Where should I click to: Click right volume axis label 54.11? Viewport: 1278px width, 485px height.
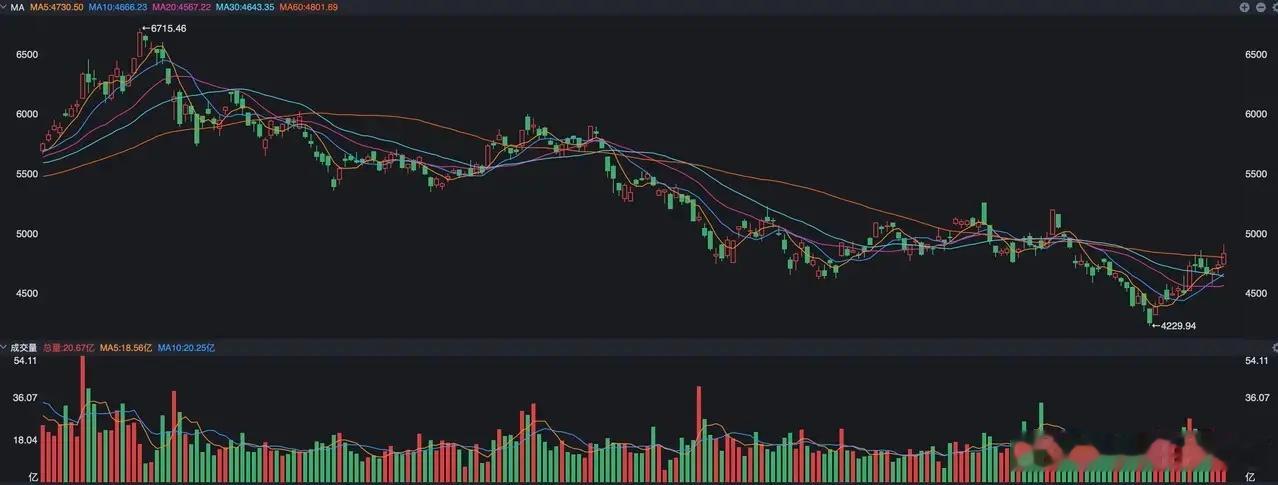[1256, 361]
